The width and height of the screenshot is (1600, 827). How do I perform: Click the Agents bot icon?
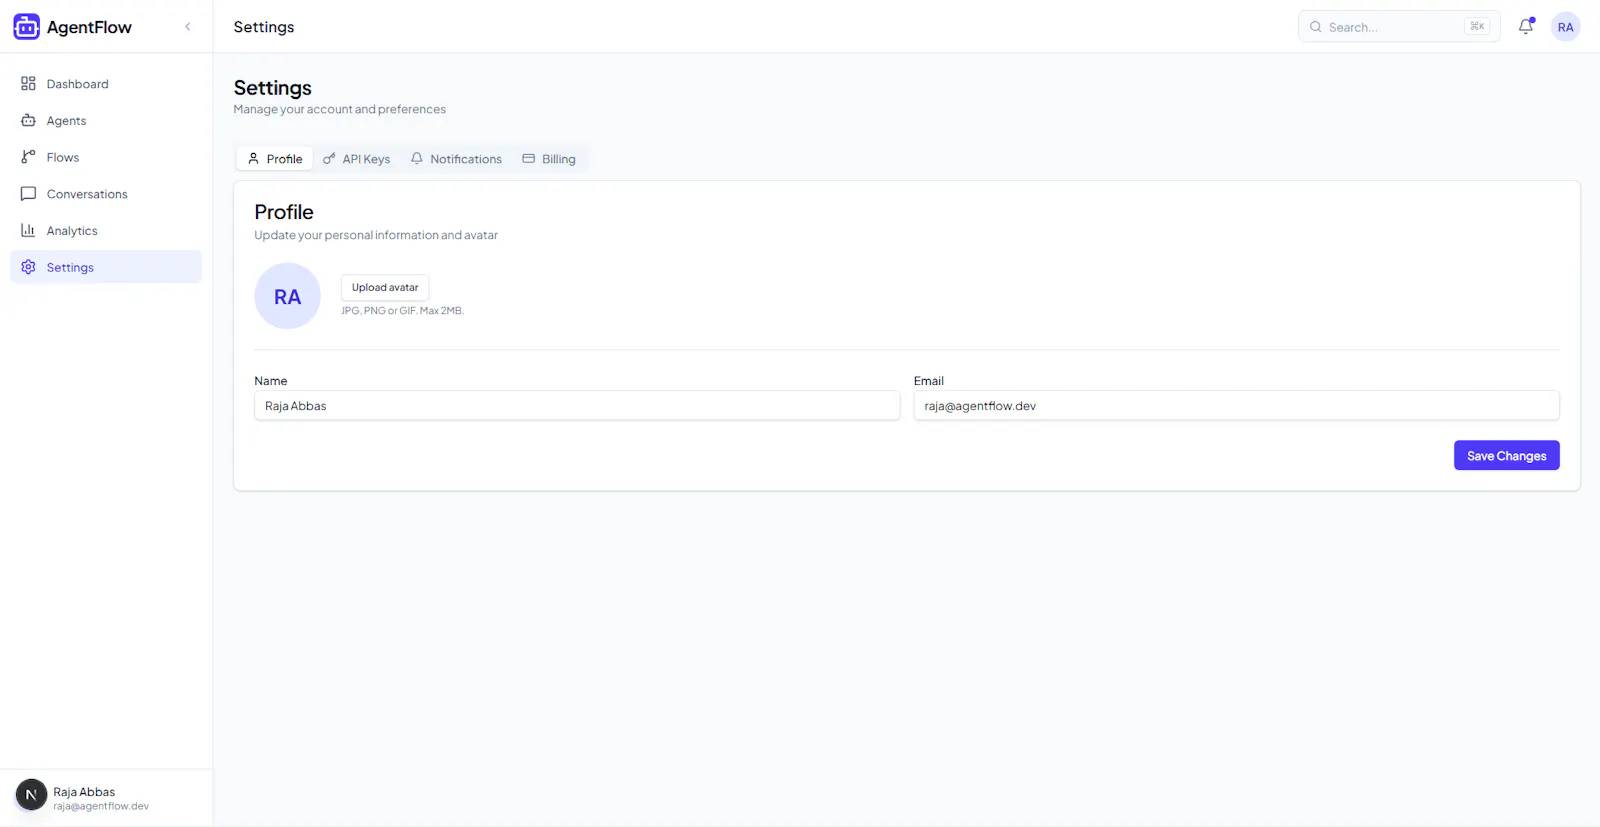[x=28, y=121]
